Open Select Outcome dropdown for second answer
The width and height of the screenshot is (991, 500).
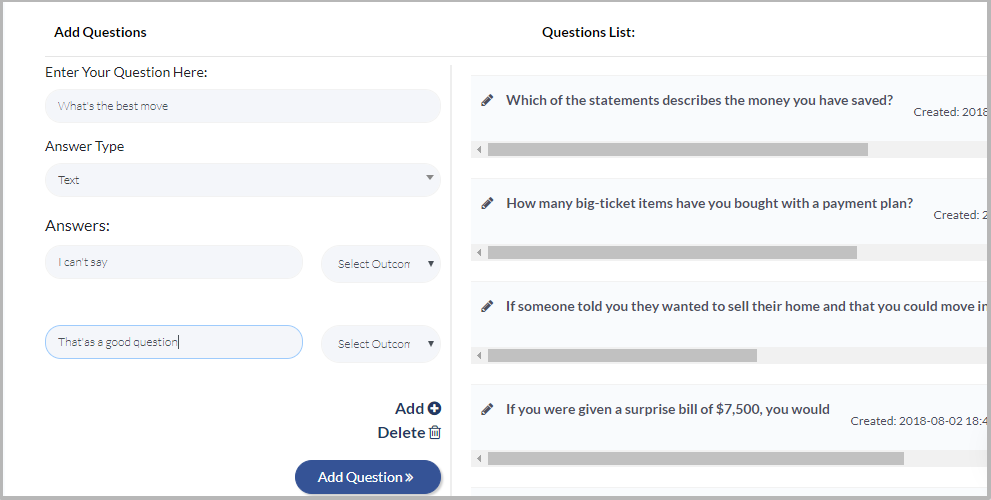(x=380, y=344)
